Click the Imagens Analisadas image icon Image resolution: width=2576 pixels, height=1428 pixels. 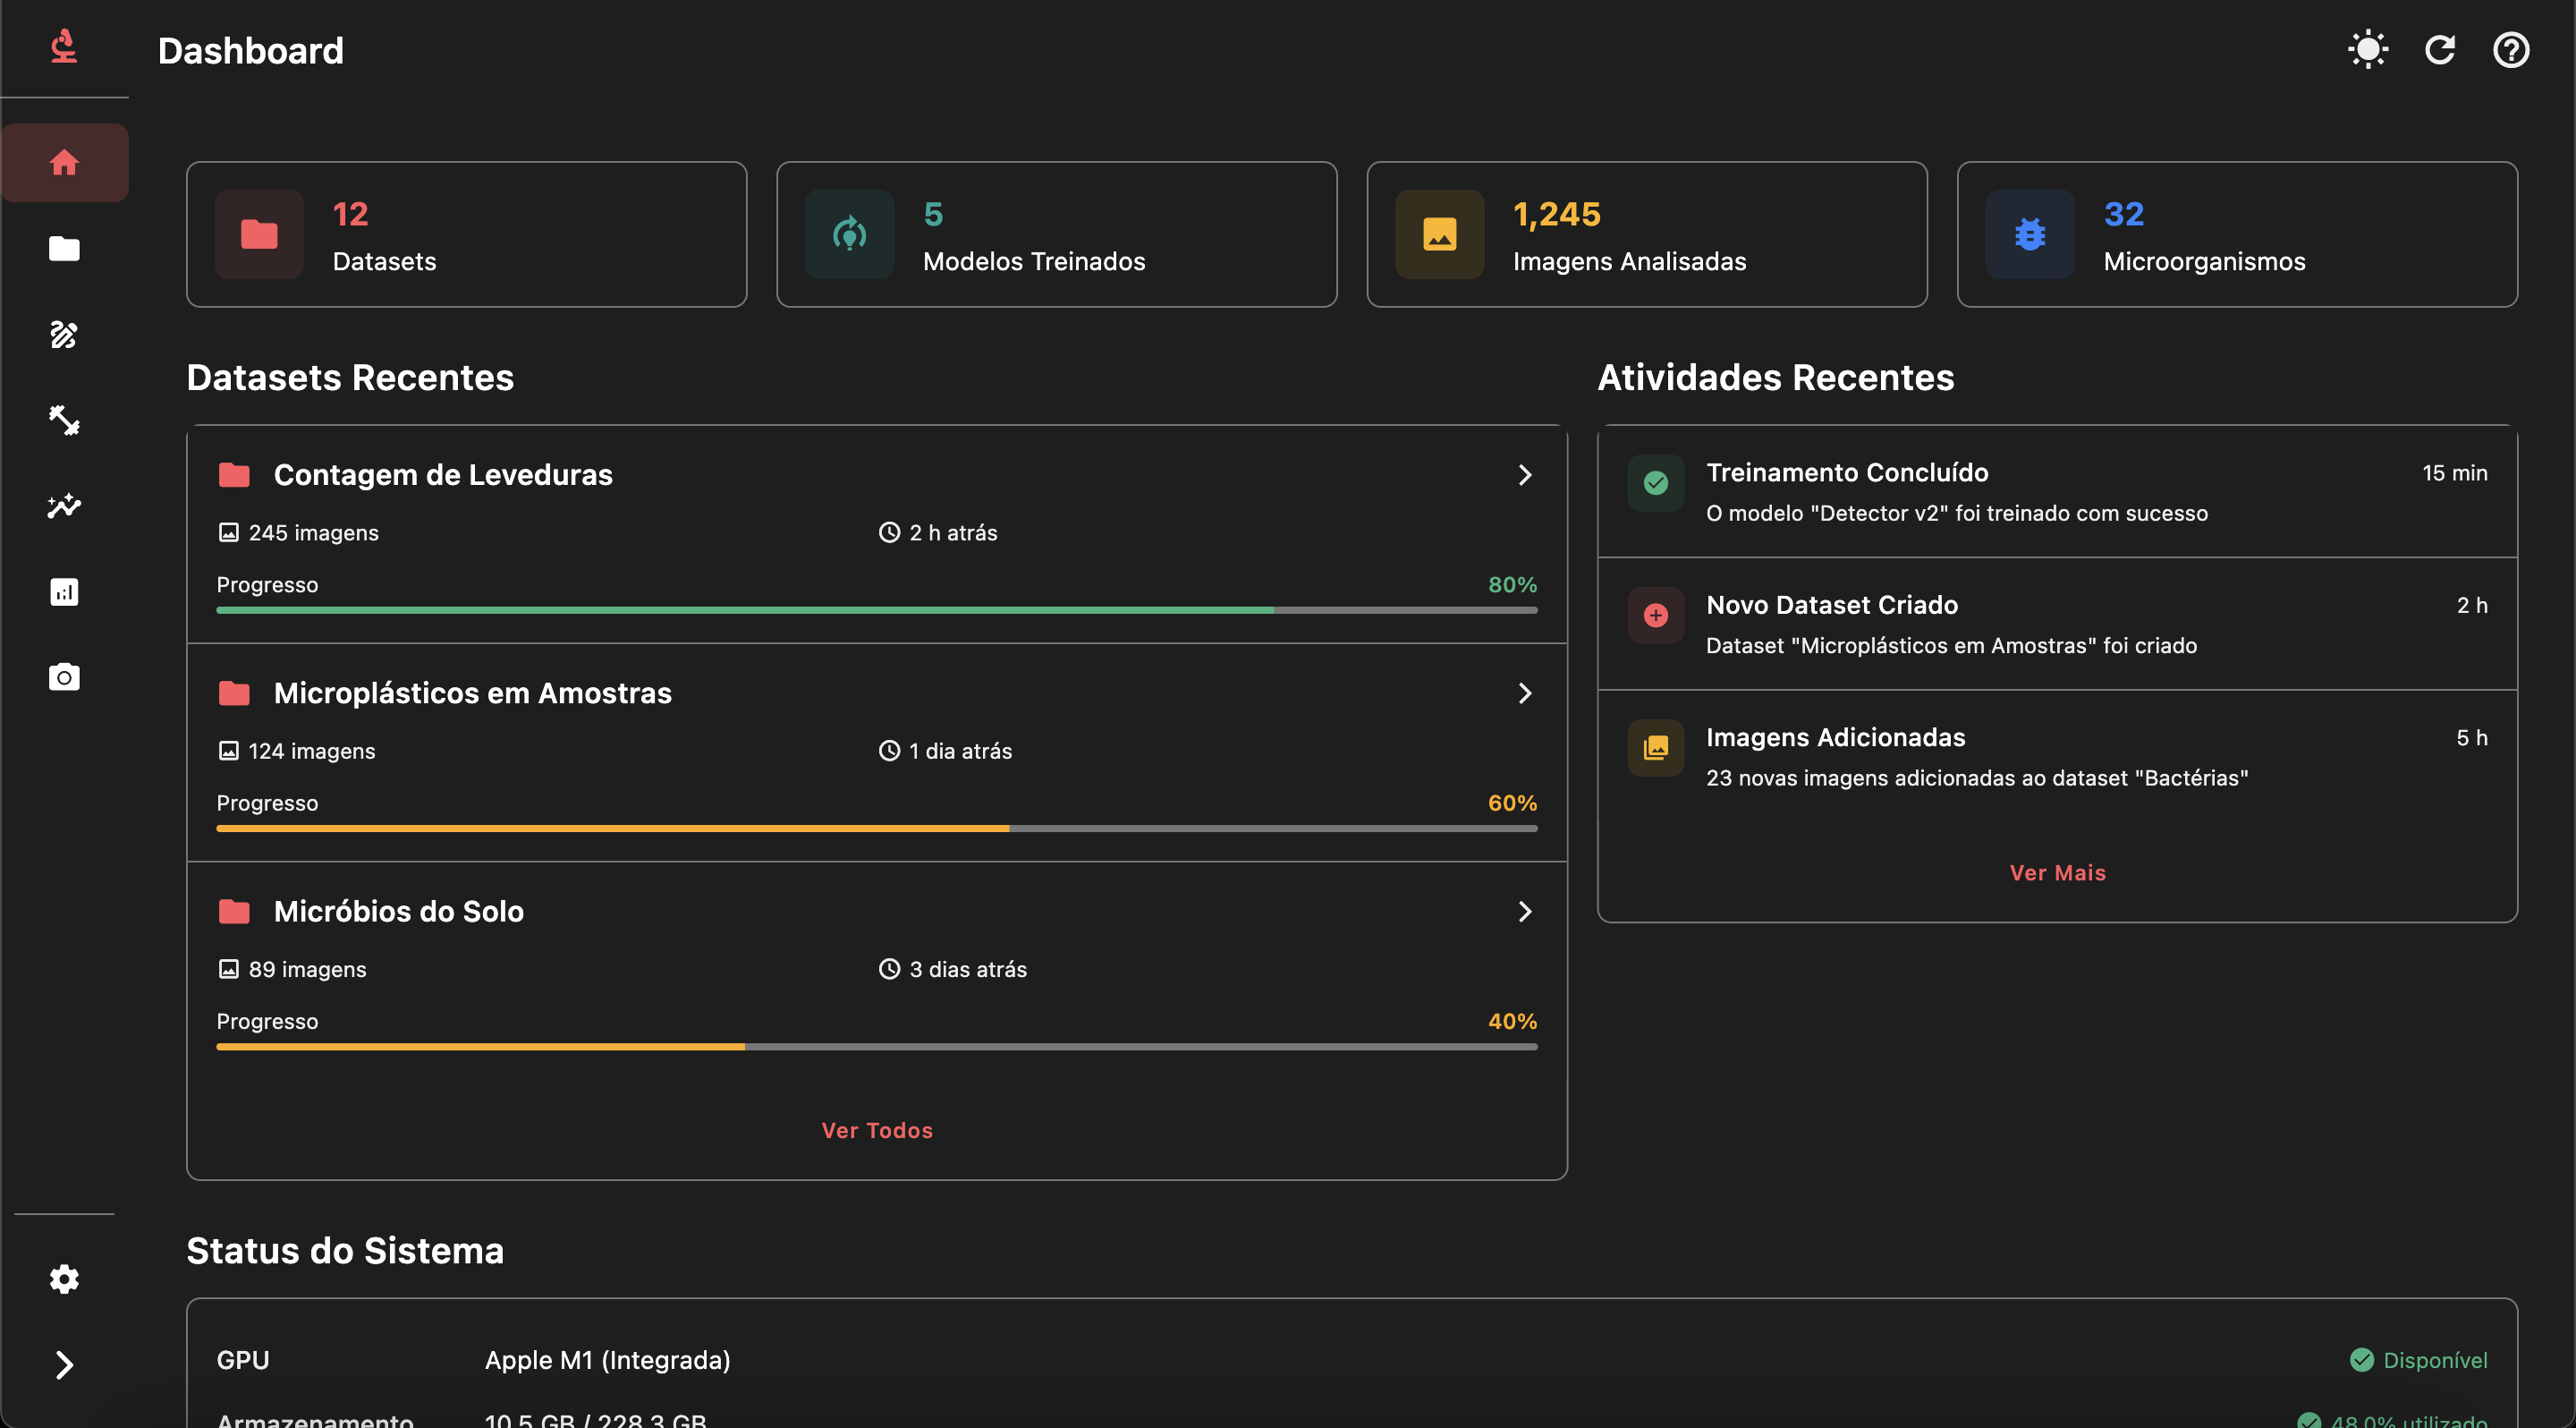[x=1440, y=234]
